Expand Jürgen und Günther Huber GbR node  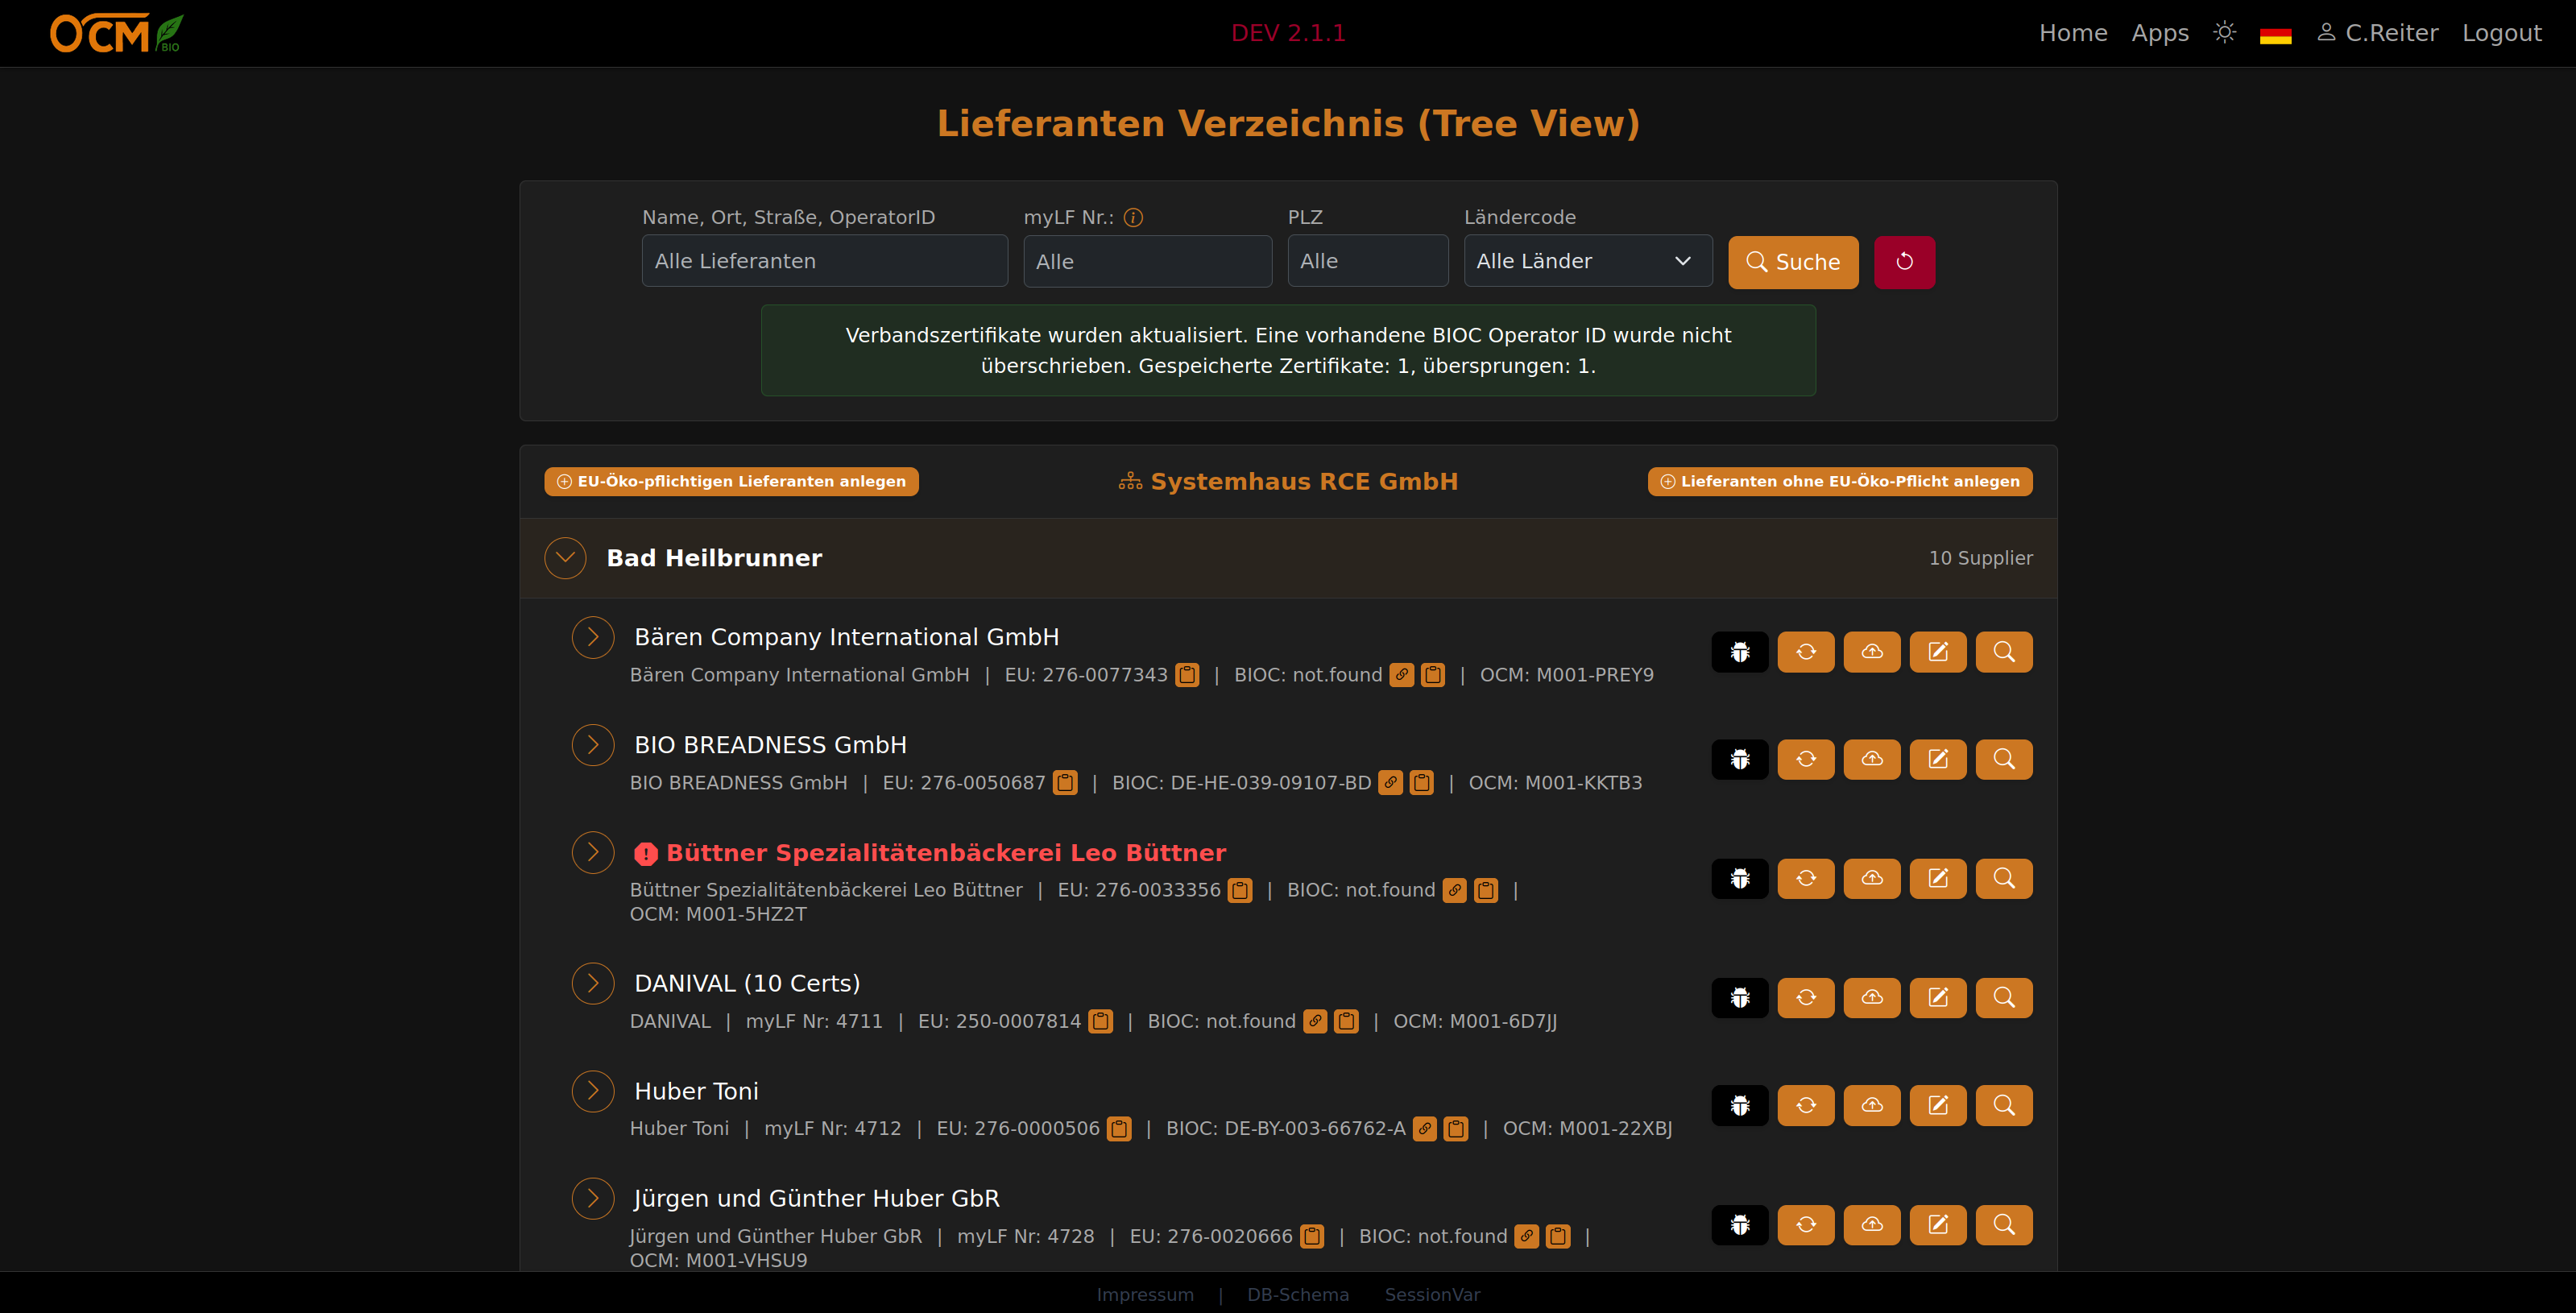pyautogui.click(x=593, y=1198)
